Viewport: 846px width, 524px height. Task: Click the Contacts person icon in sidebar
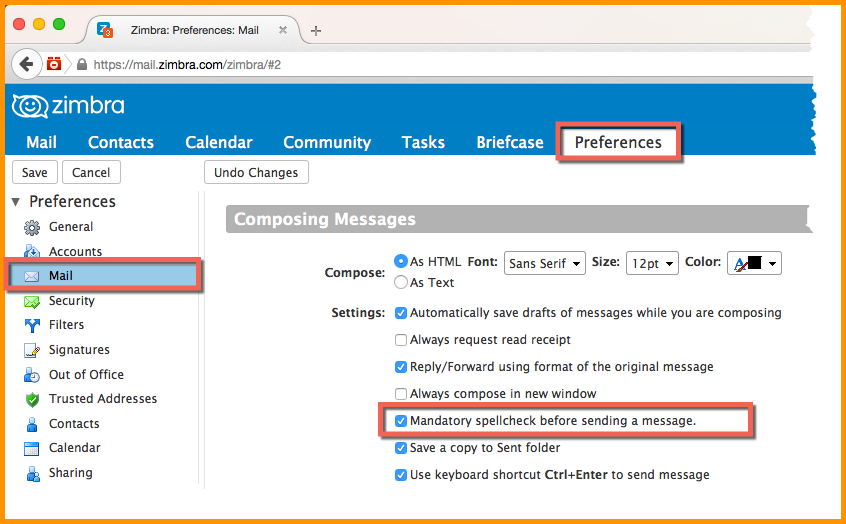point(32,424)
